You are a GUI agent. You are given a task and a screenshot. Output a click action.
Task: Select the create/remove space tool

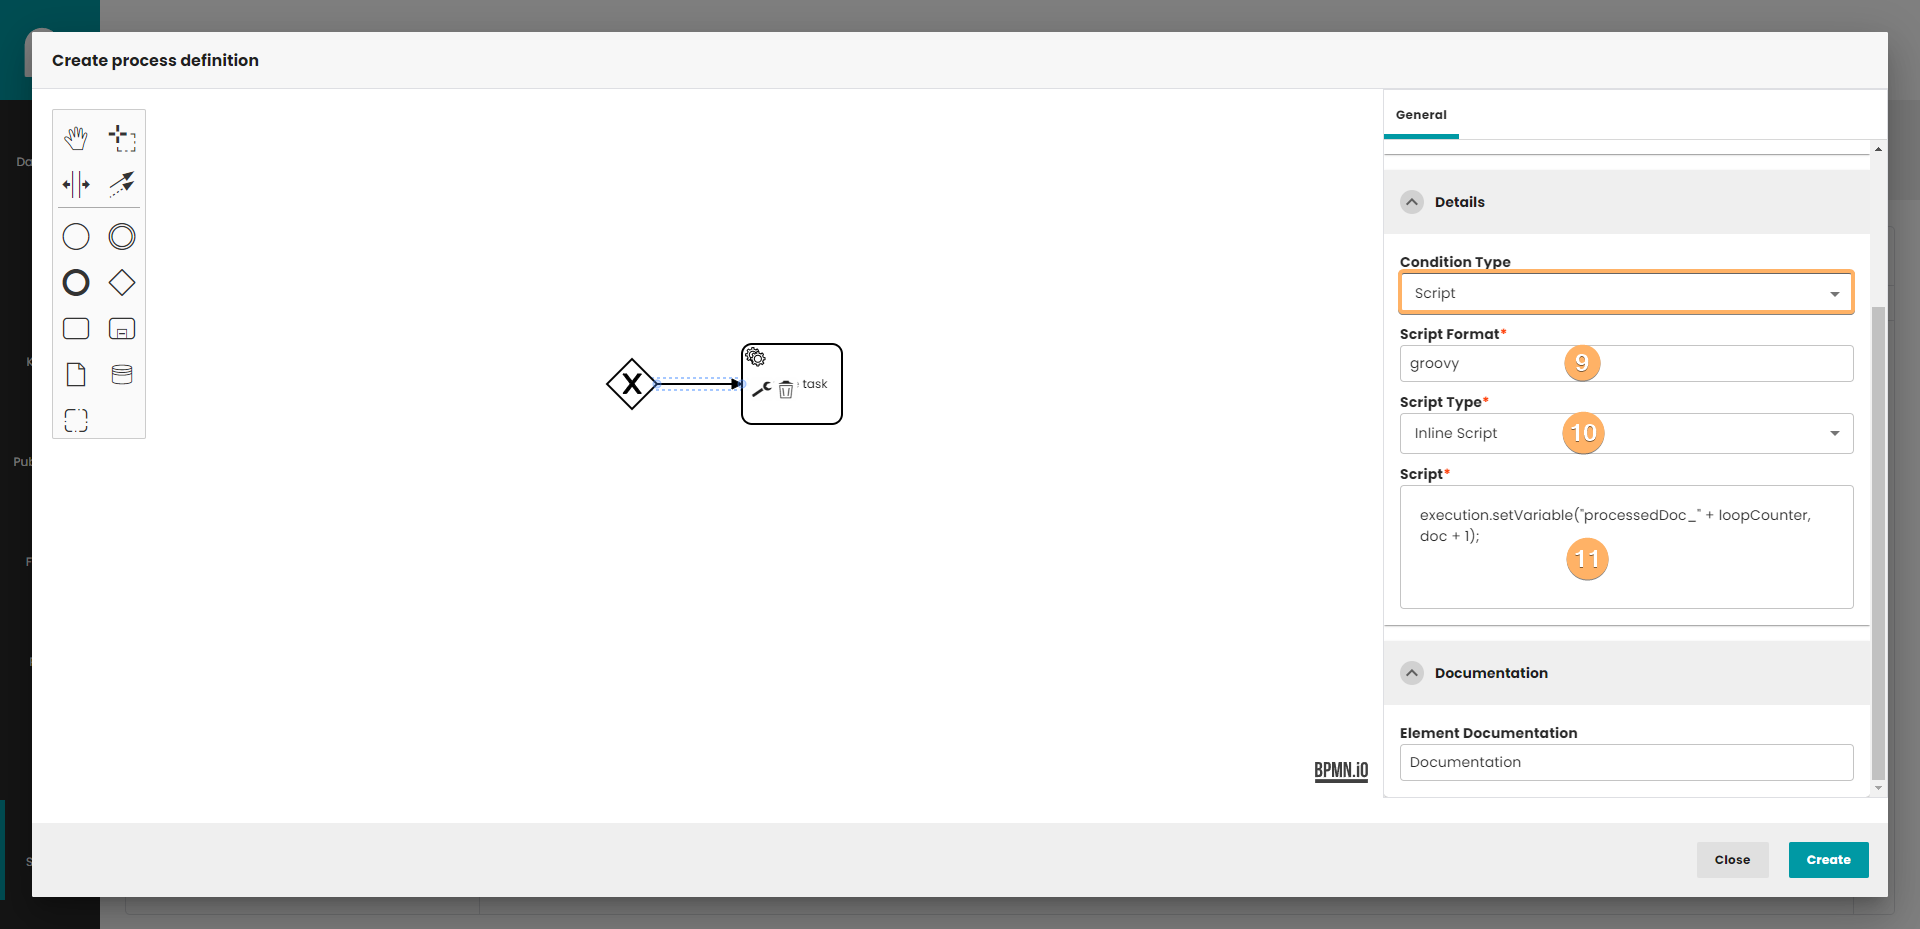pos(76,184)
